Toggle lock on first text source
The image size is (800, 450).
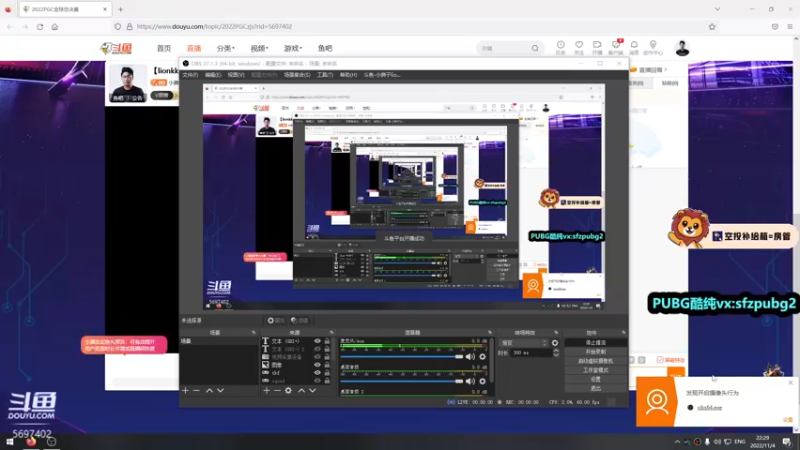[327, 341]
